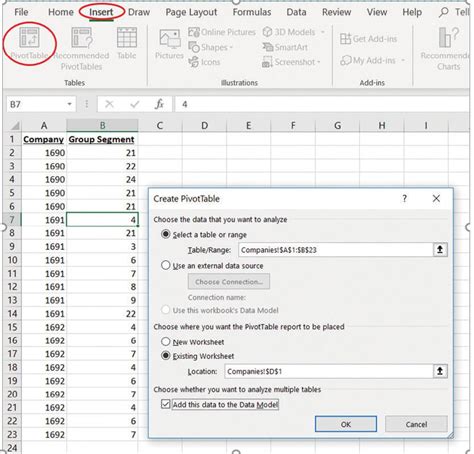The image size is (474, 454).
Task: Click Cancel in Create PivotTable dialog
Action: [416, 424]
